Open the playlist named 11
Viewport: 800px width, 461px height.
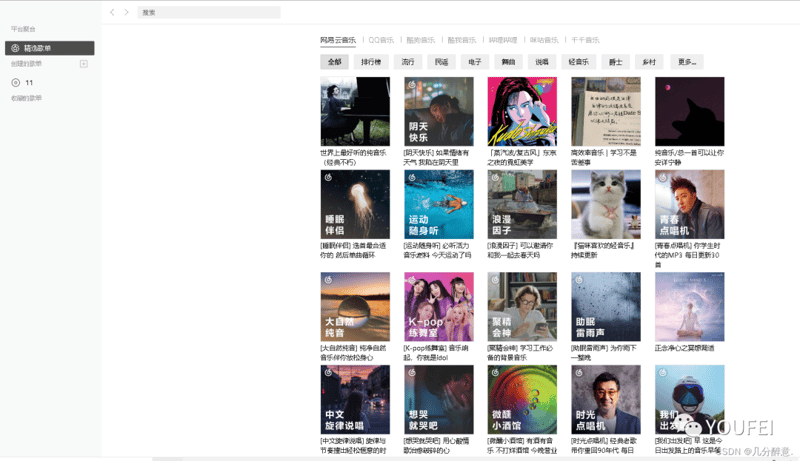click(x=29, y=83)
